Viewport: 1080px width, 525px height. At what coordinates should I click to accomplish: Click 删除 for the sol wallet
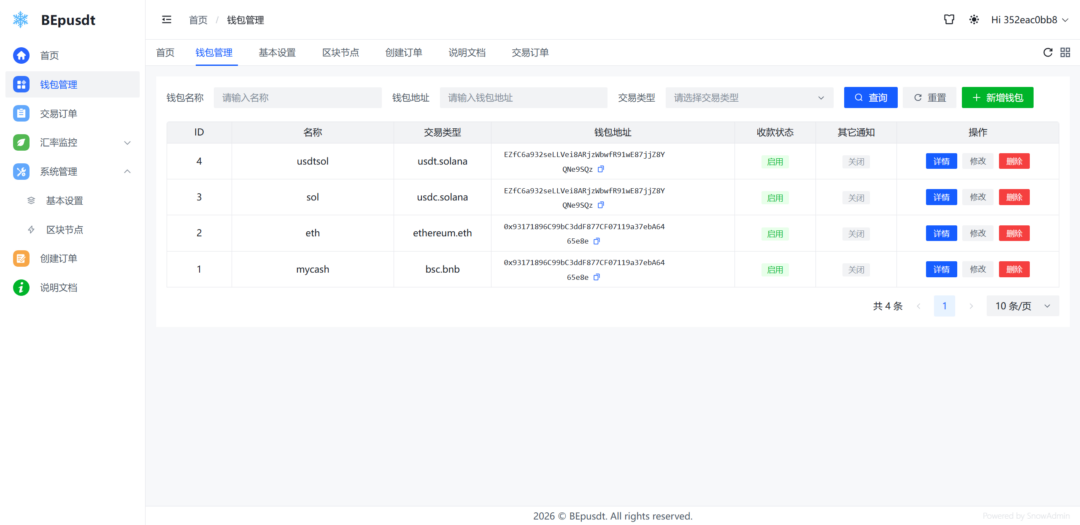[1015, 197]
